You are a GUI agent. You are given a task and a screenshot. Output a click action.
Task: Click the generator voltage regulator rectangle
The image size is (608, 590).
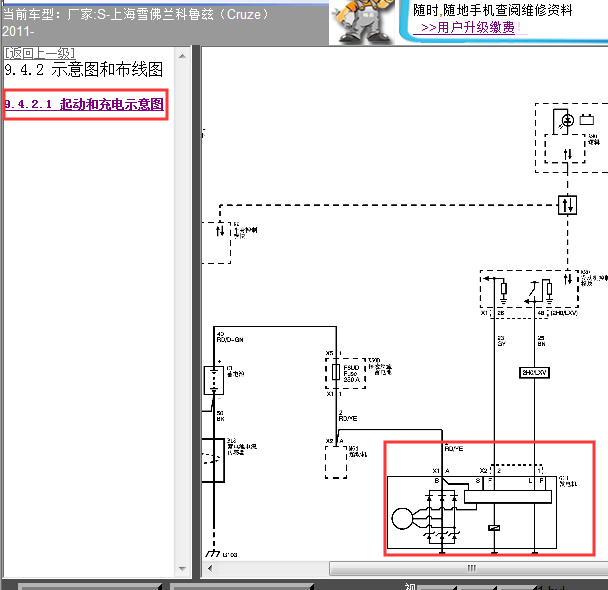click(508, 497)
